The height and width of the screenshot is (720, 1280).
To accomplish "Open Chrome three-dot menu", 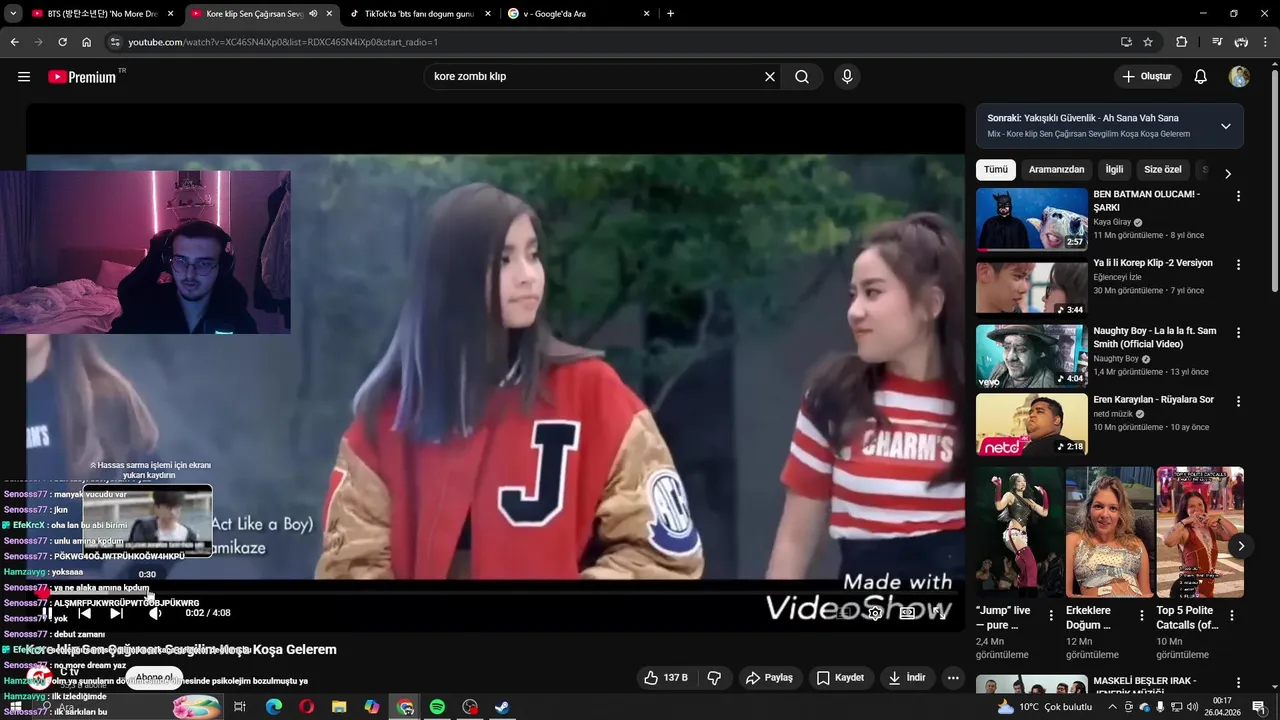I will click(1265, 42).
